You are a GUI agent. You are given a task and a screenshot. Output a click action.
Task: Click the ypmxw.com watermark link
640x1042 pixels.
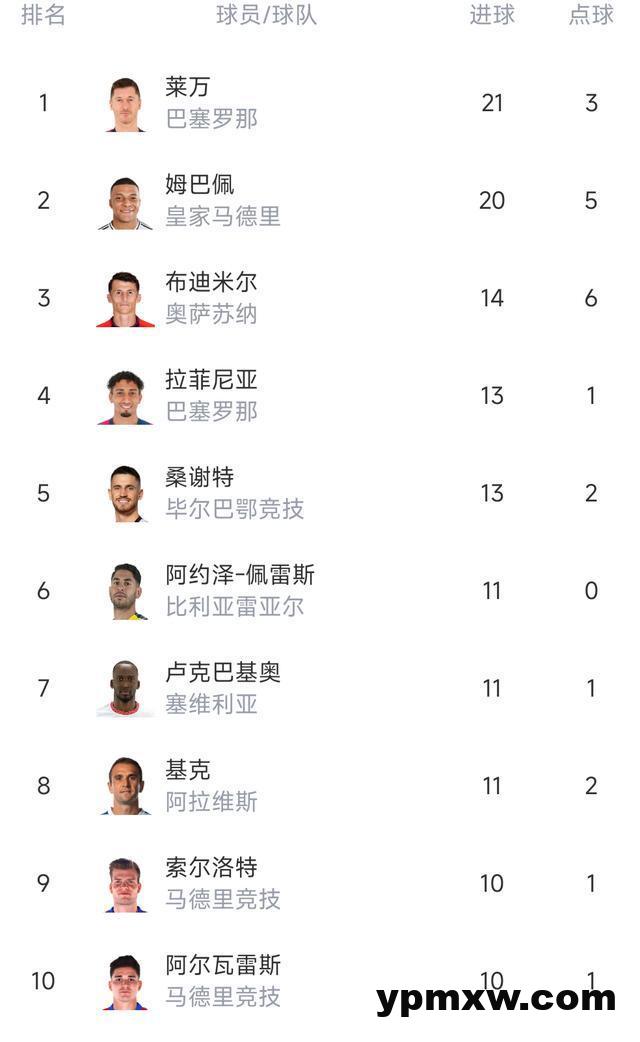tap(496, 998)
